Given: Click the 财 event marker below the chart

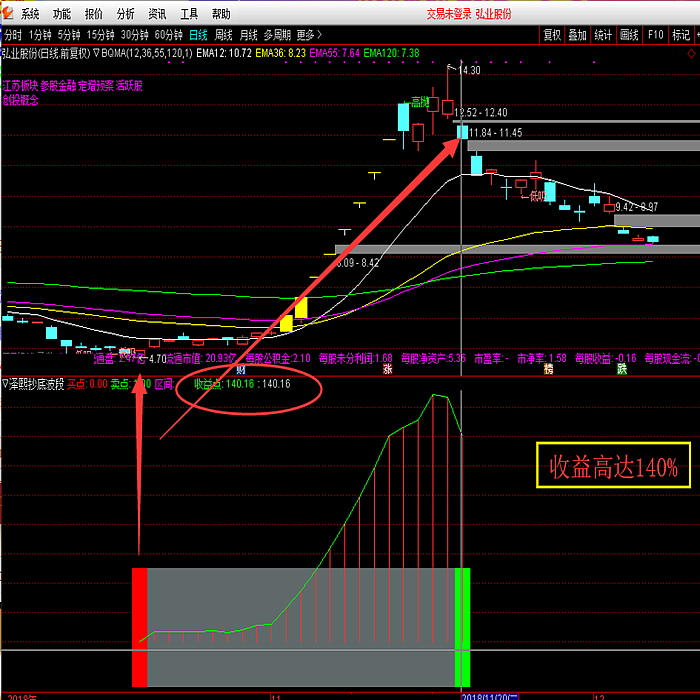Looking at the screenshot, I should coord(241,369).
